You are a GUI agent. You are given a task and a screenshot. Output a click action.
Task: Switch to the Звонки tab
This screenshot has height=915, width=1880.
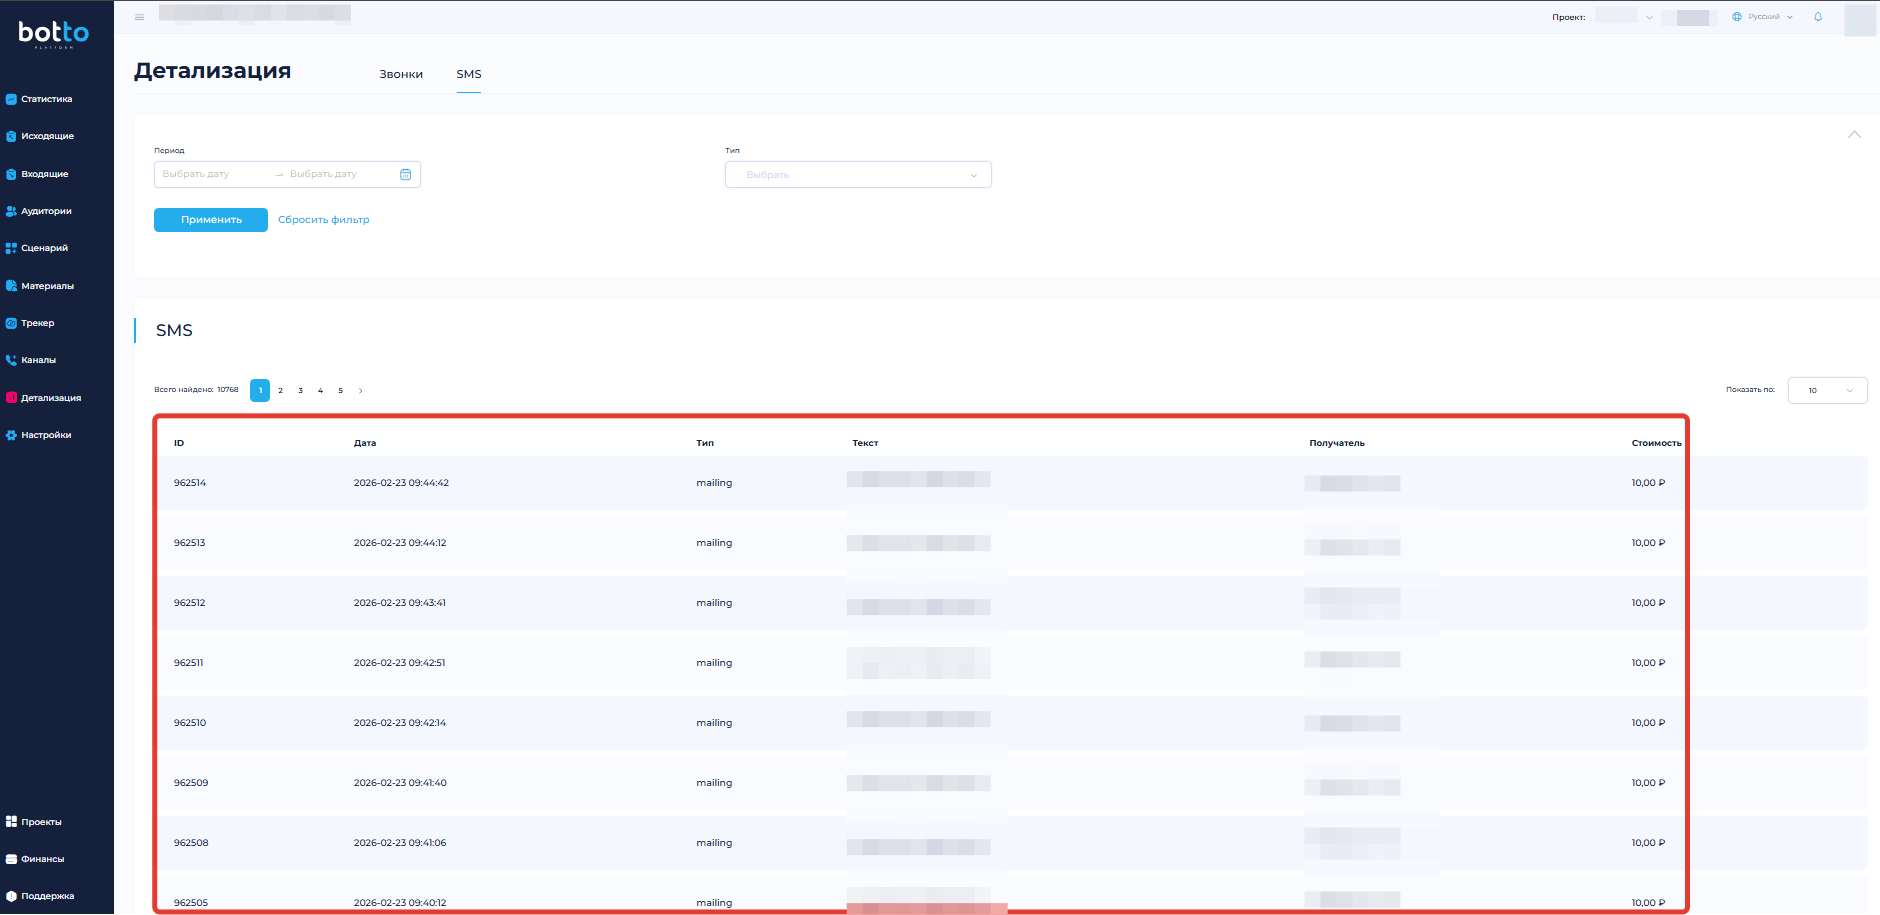401,74
